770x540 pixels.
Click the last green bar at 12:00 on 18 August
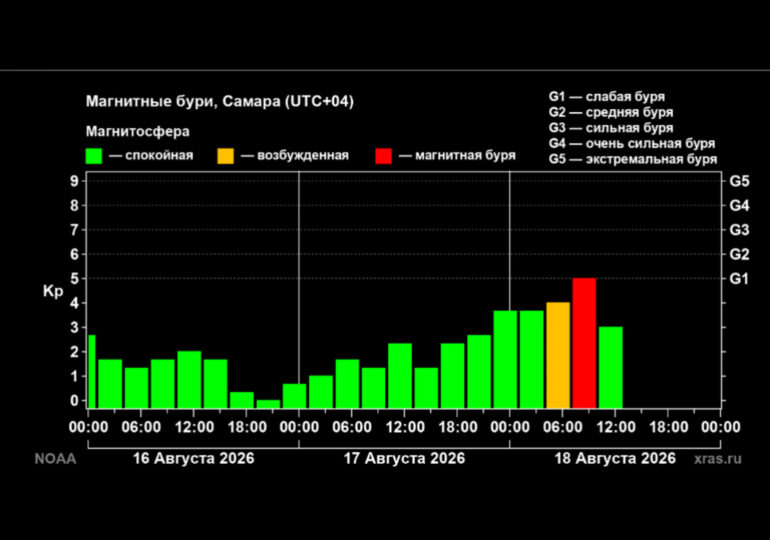click(611, 367)
